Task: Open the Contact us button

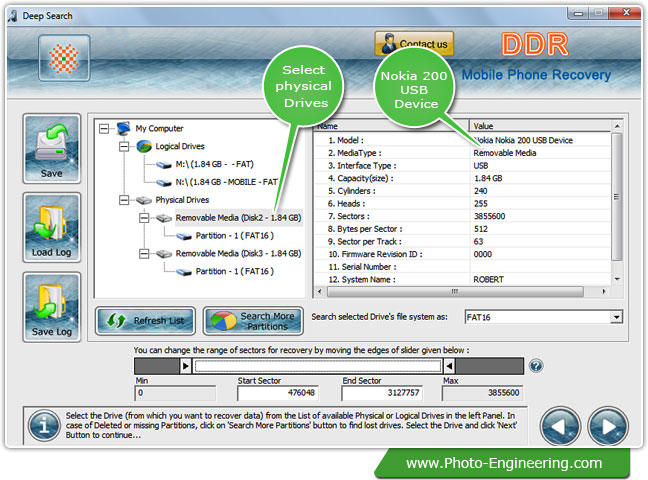Action: pyautogui.click(x=414, y=44)
